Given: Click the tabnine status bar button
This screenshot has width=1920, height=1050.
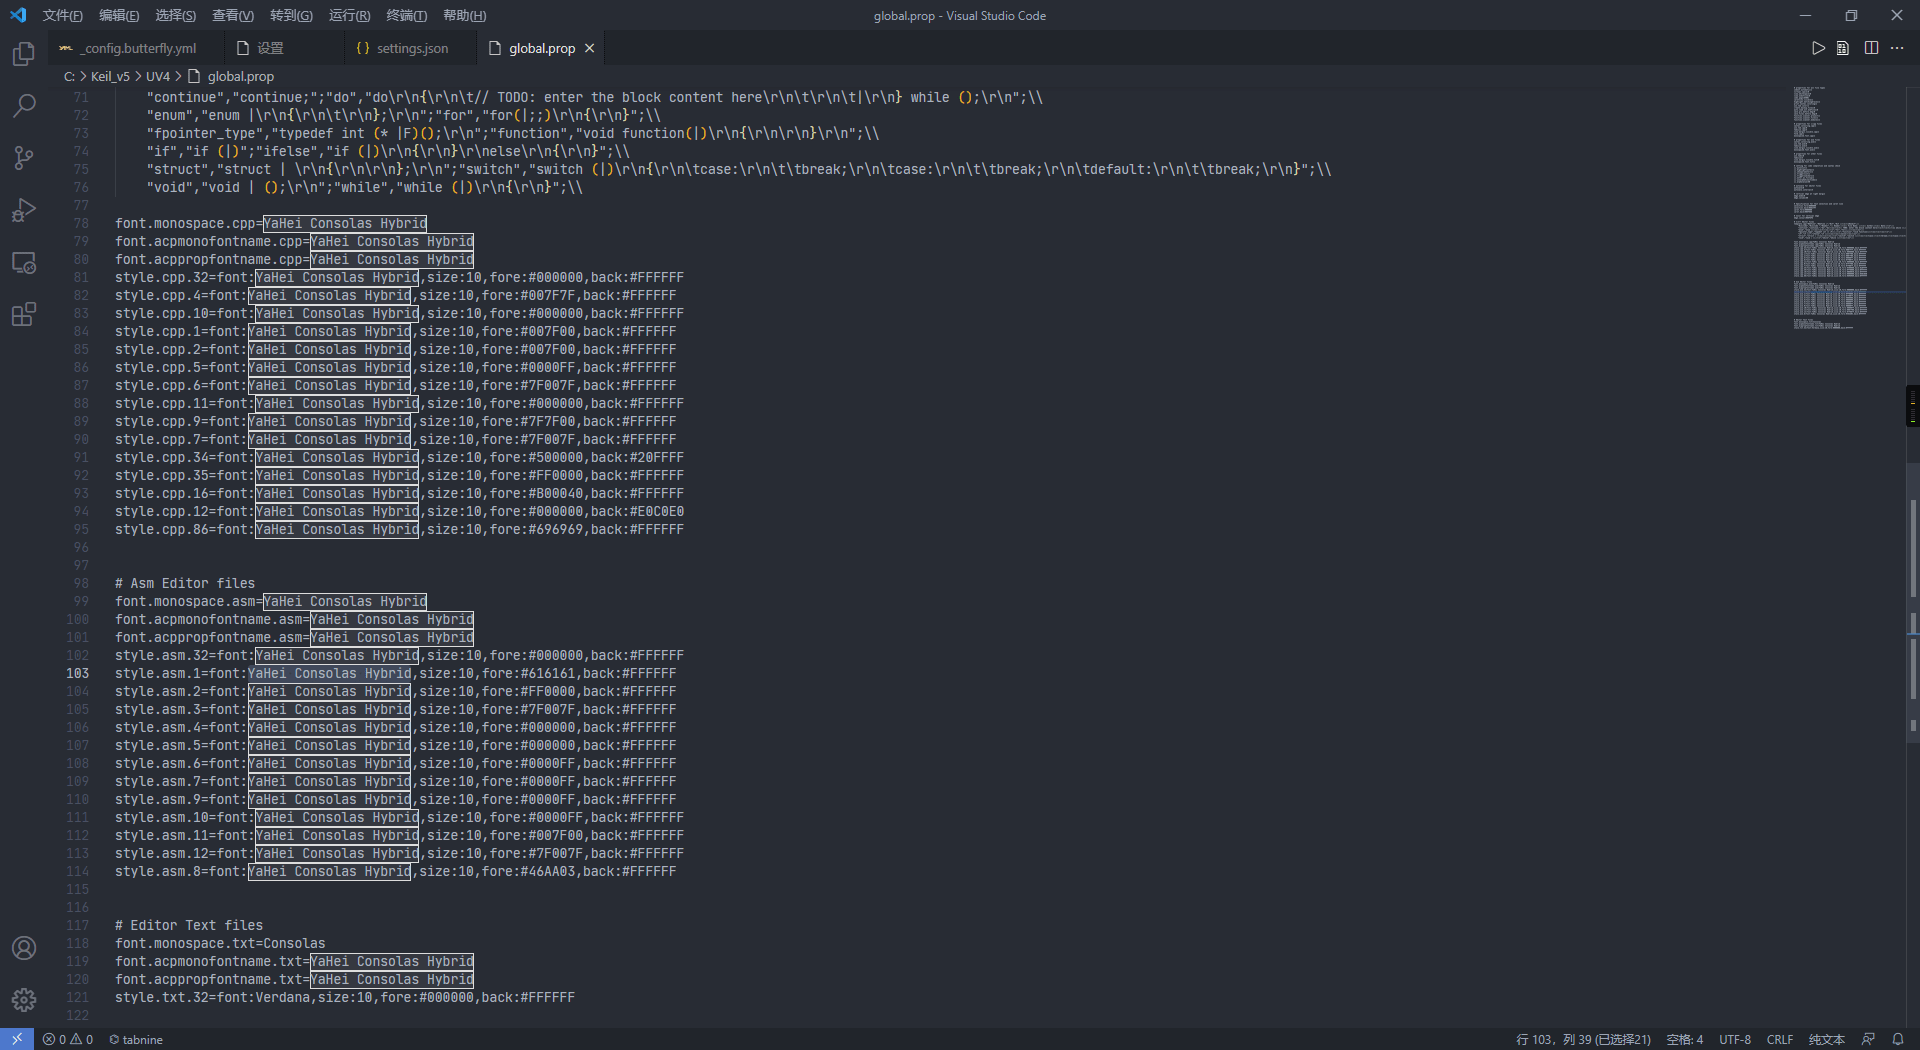Looking at the screenshot, I should 136,1039.
